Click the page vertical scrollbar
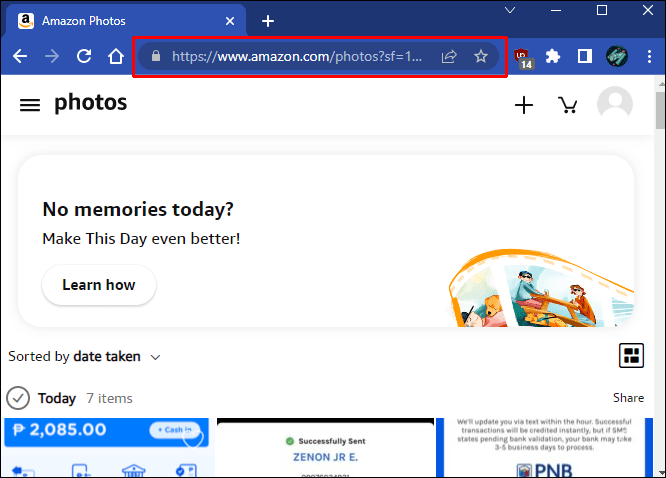Screen dimensions: 666x478 pyautogui.click(x=660, y=110)
